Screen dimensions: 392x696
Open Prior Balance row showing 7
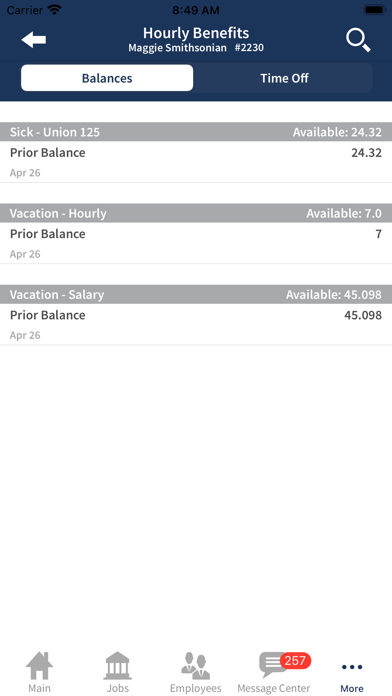tap(196, 243)
